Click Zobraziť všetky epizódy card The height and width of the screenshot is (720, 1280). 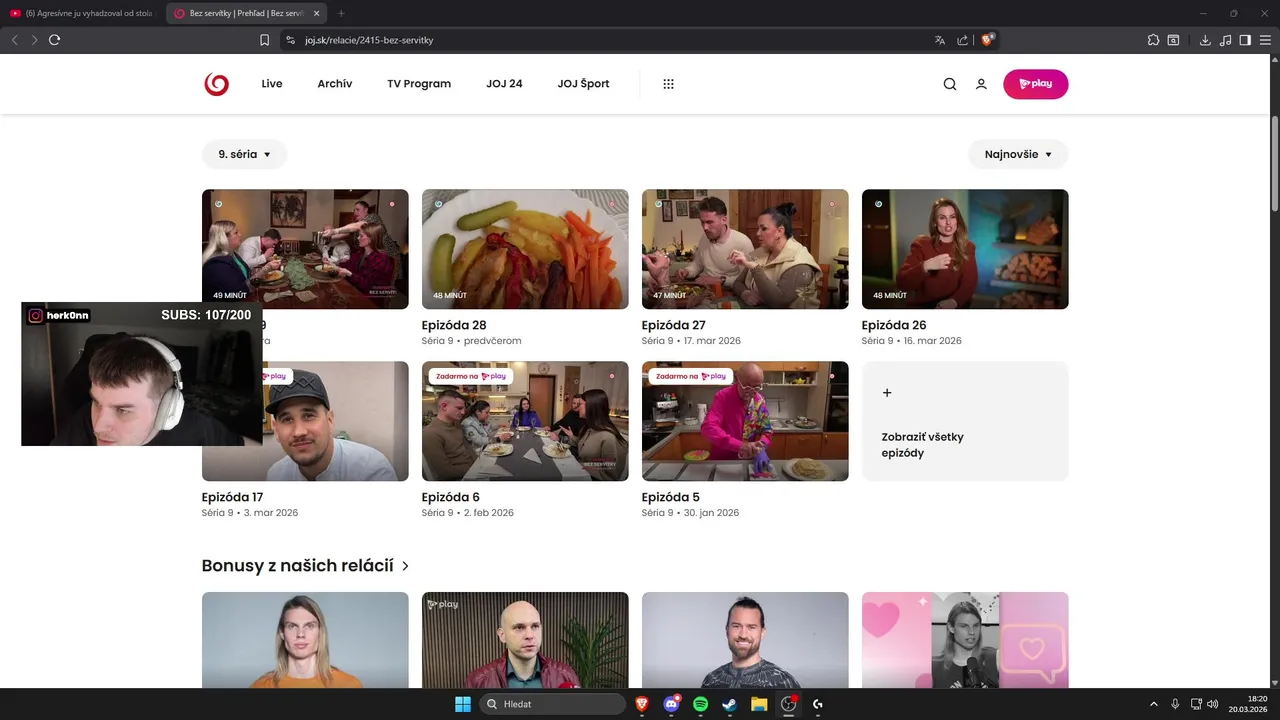[965, 421]
